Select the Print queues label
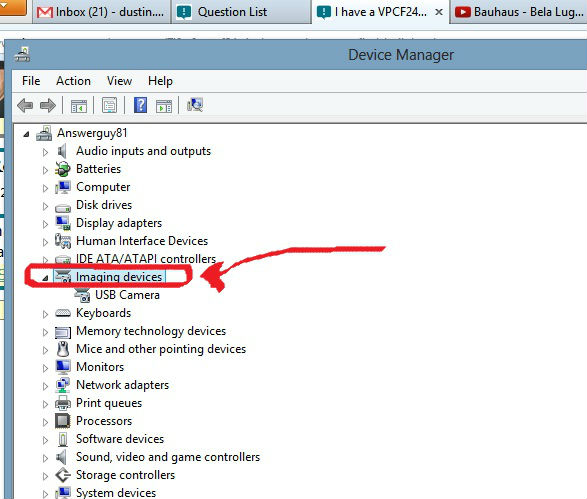The height and width of the screenshot is (499, 587). click(x=109, y=403)
